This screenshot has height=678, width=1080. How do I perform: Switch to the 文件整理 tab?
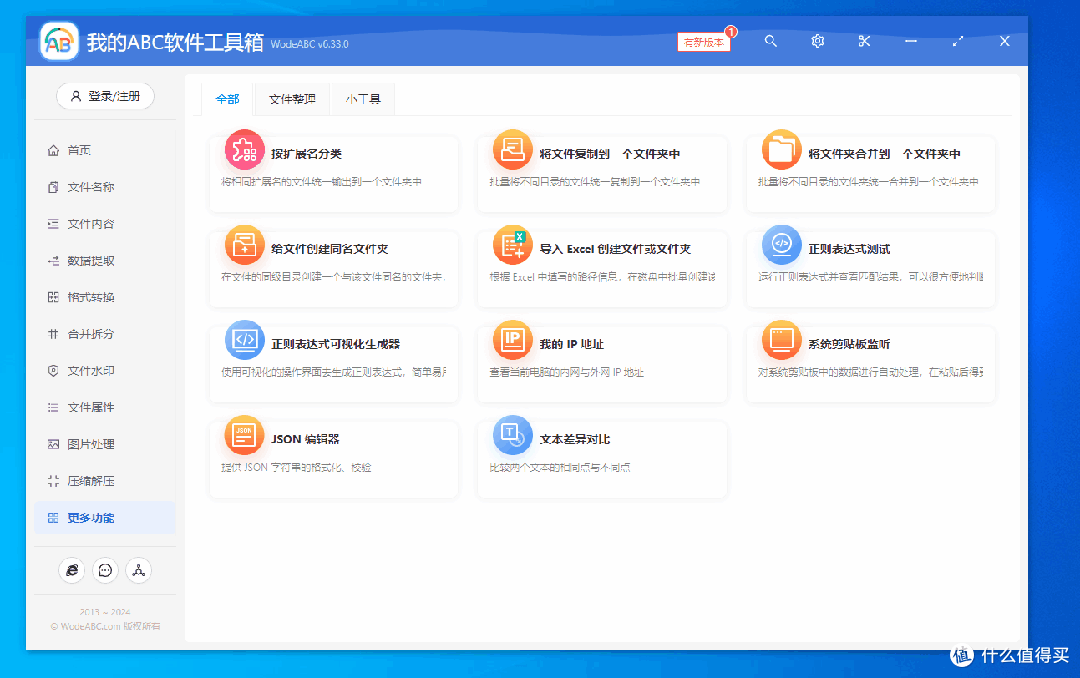coord(292,99)
